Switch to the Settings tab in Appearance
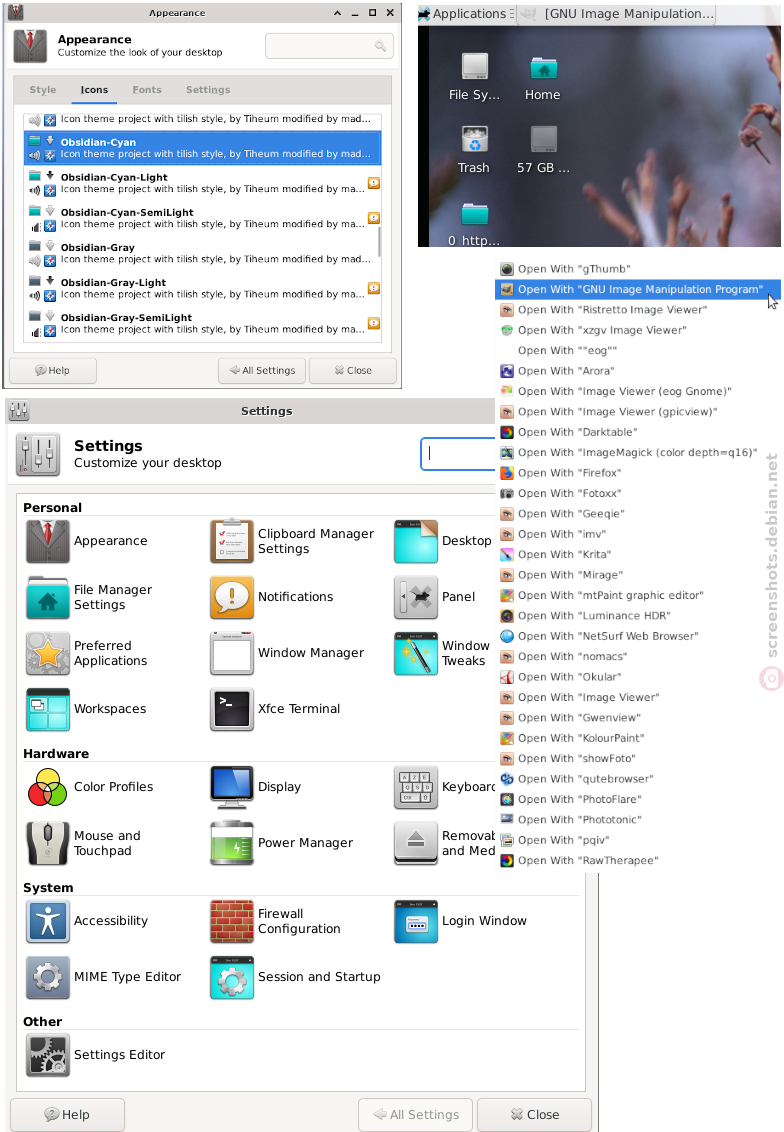The height and width of the screenshot is (1132, 784). click(x=208, y=90)
